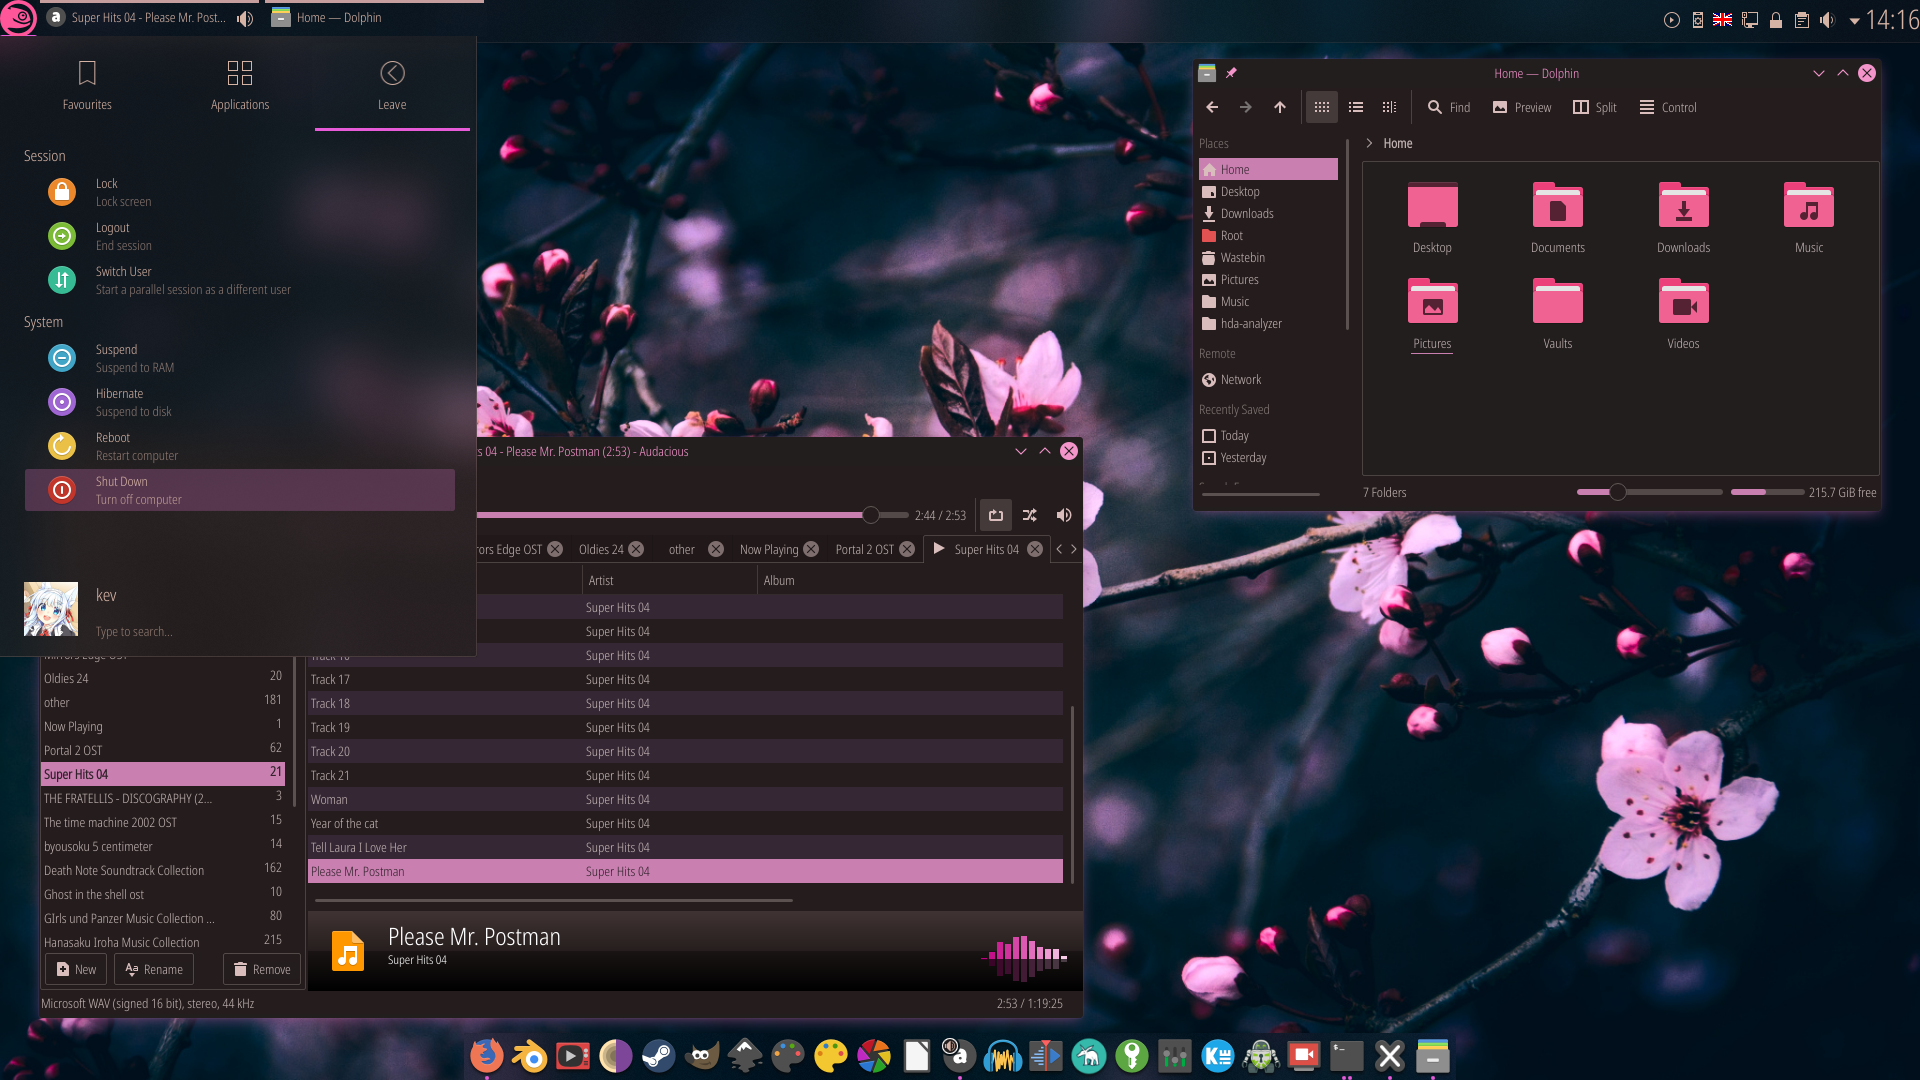Viewport: 1920px width, 1080px height.
Task: Enable shuffle playback in Audacious
Action: pos(1029,515)
